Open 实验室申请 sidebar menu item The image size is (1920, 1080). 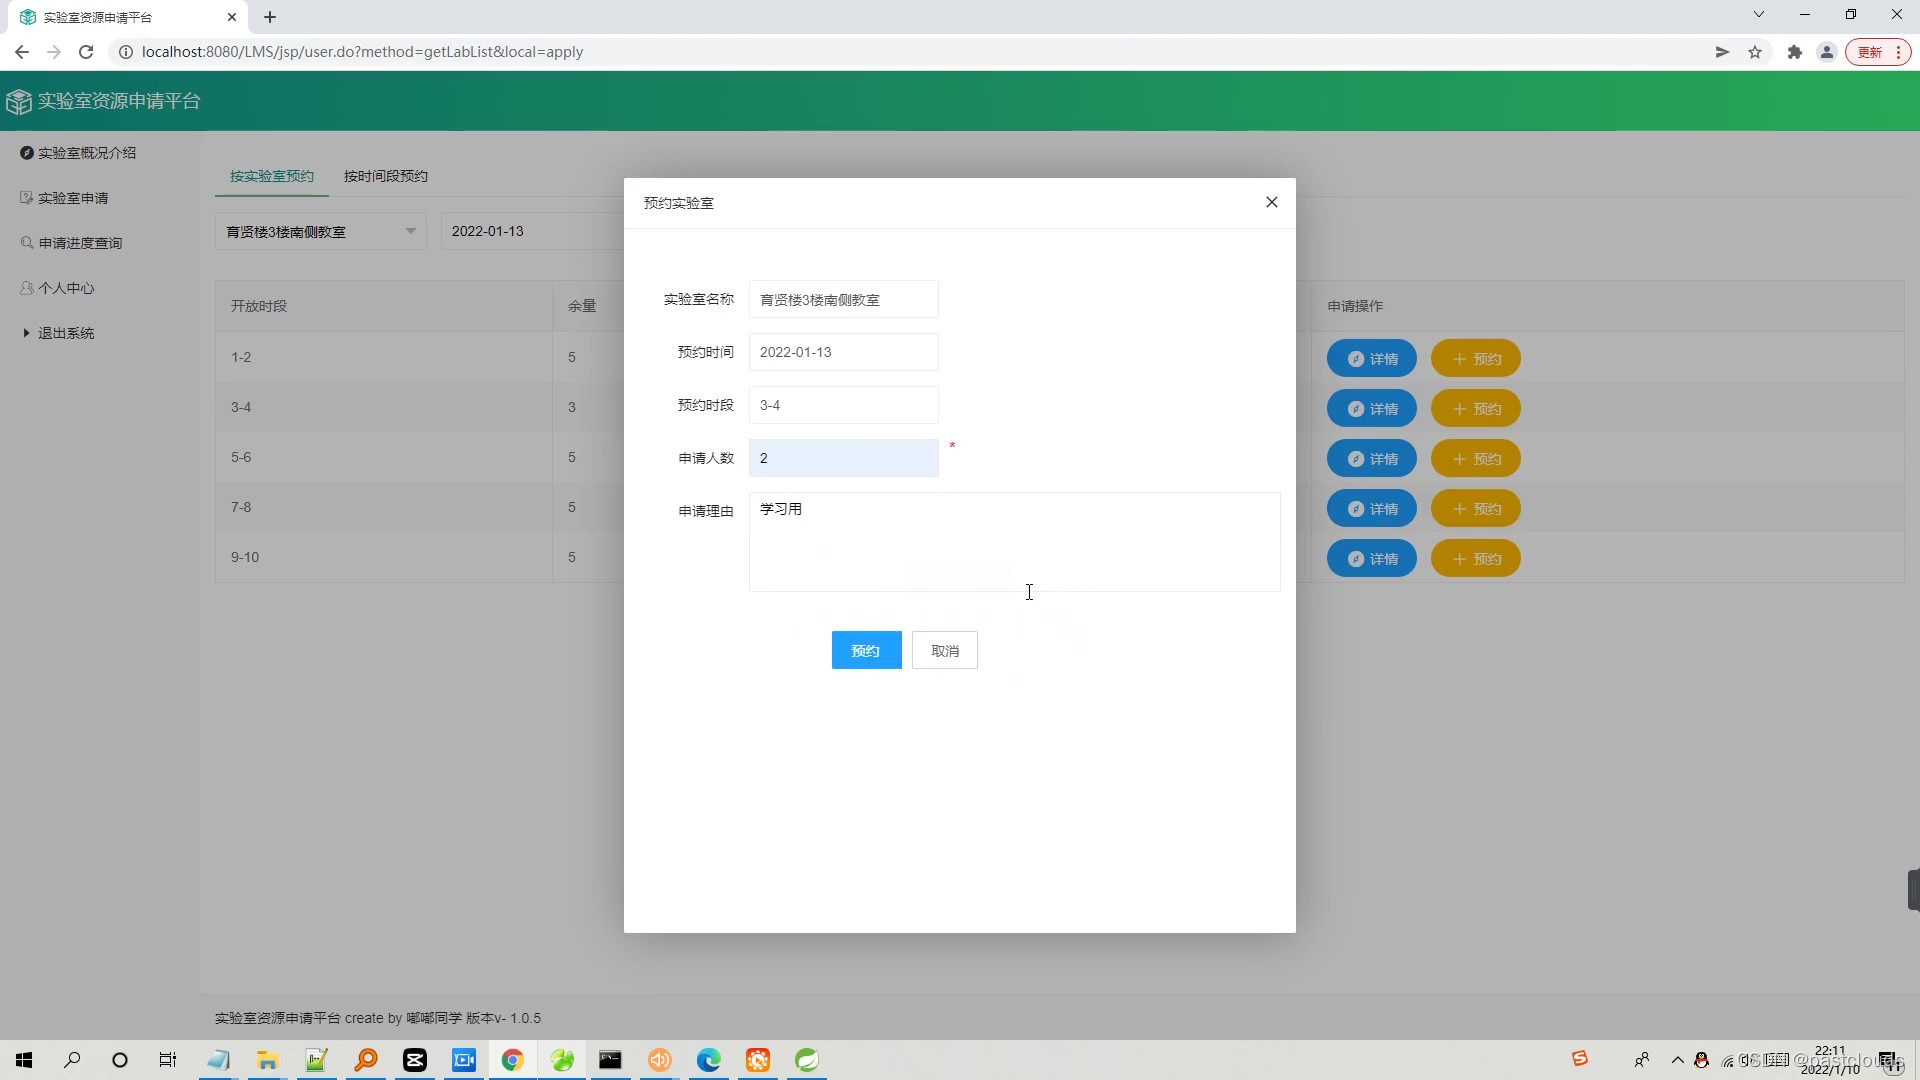pos(72,198)
